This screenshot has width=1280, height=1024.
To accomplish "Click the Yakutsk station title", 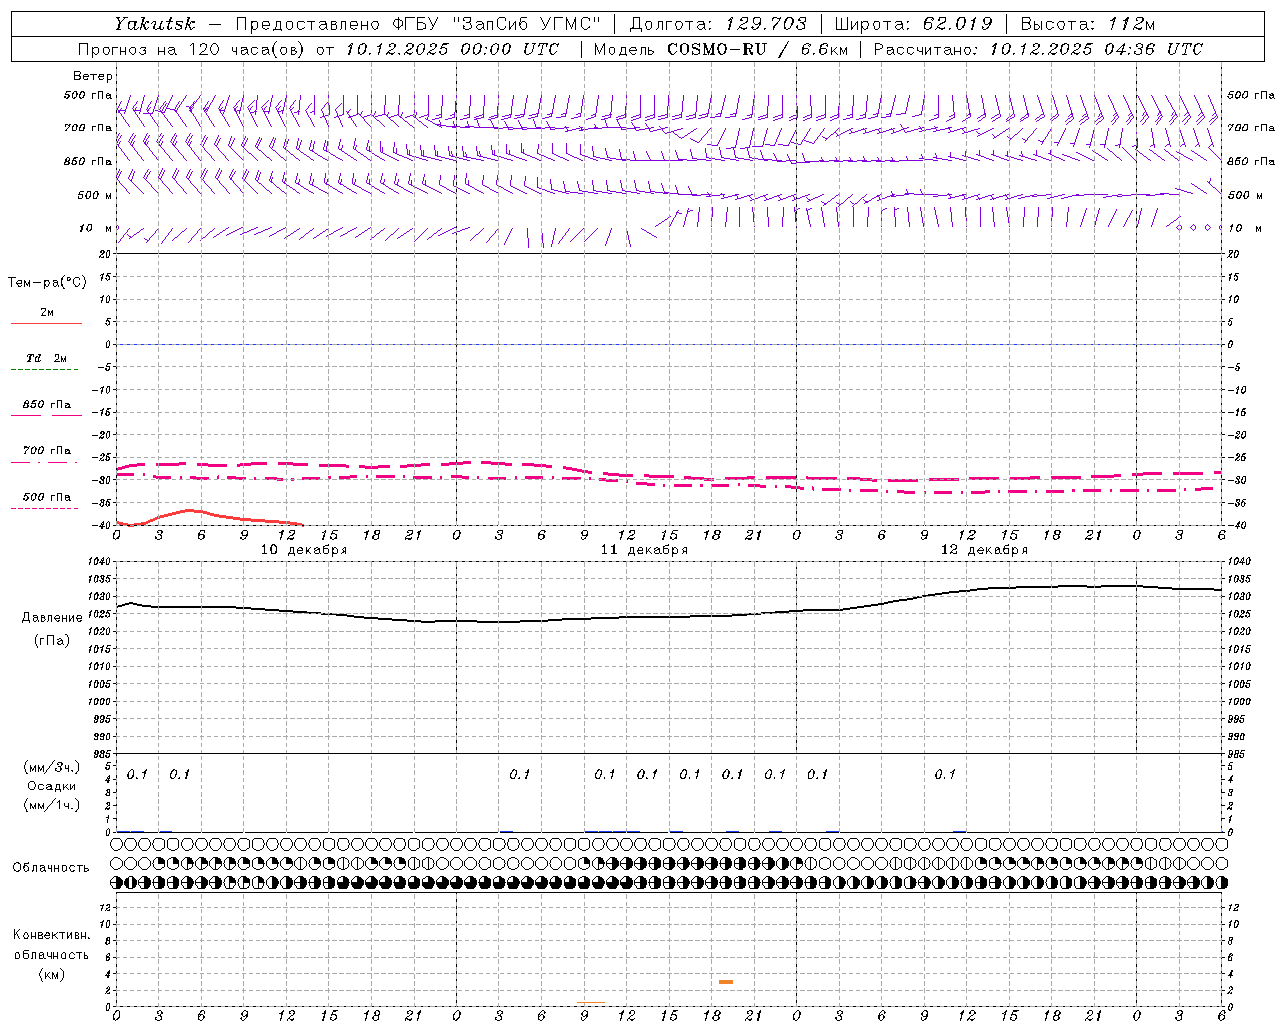I will coord(154,24).
